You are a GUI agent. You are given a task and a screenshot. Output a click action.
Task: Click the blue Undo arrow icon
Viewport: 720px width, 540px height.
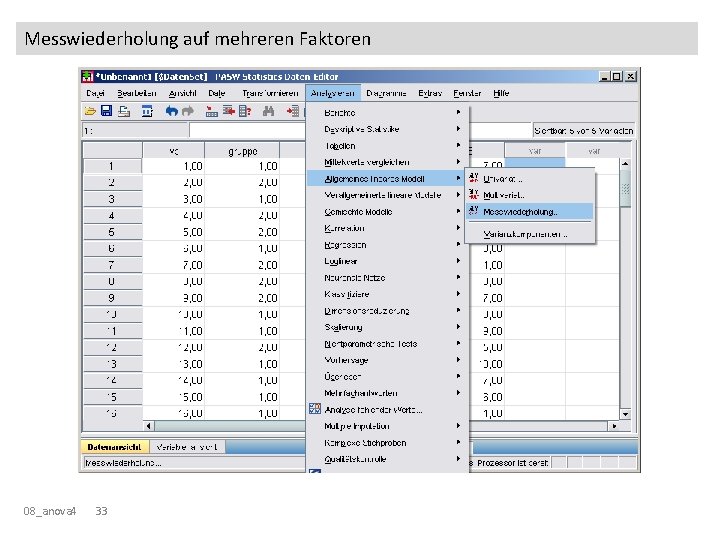tap(171, 111)
